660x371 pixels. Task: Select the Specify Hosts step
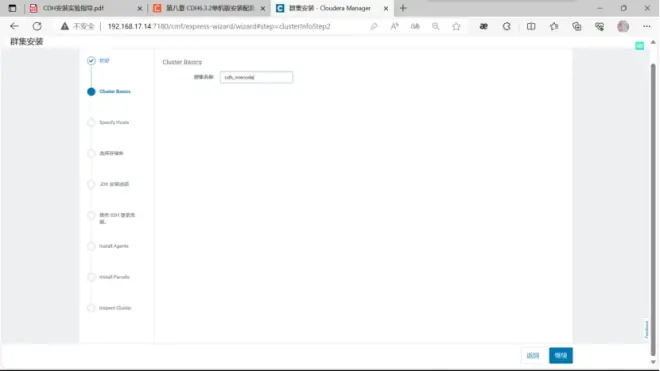coord(114,123)
